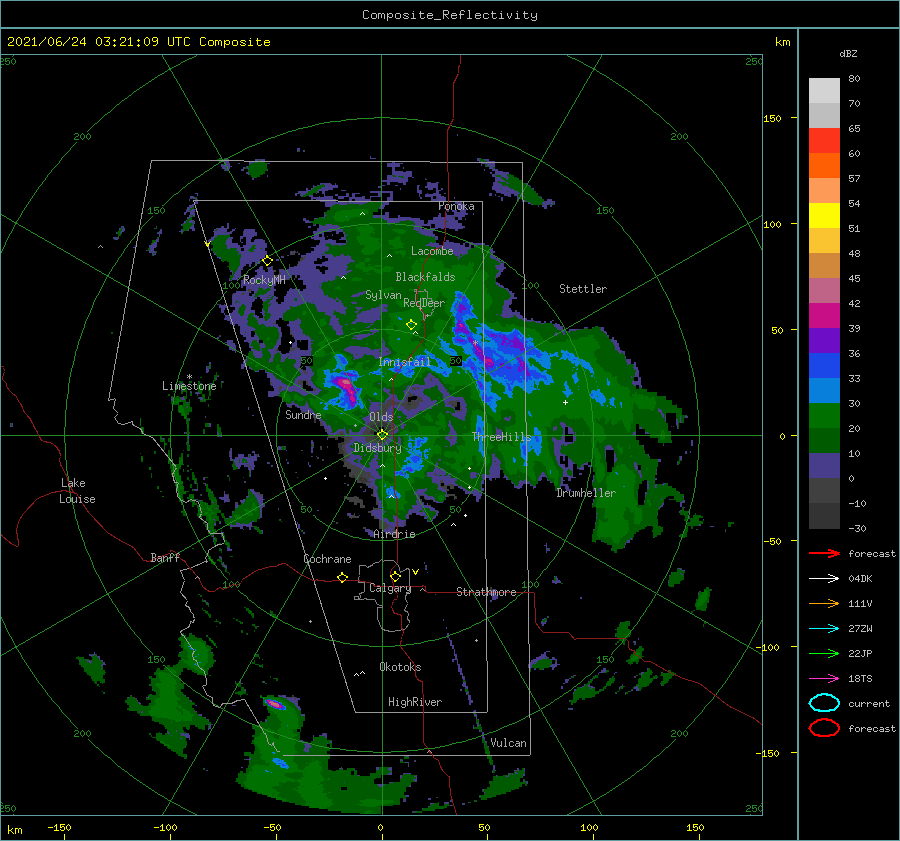
Task: Click the yellow diamond marker above Calgary label
Action: (x=395, y=576)
